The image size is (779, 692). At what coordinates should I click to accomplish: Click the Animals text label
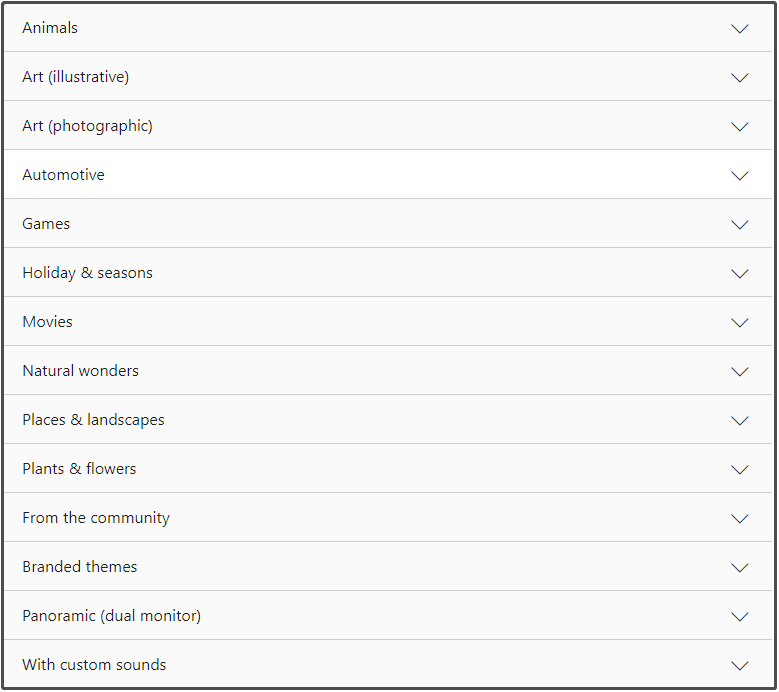click(x=50, y=28)
